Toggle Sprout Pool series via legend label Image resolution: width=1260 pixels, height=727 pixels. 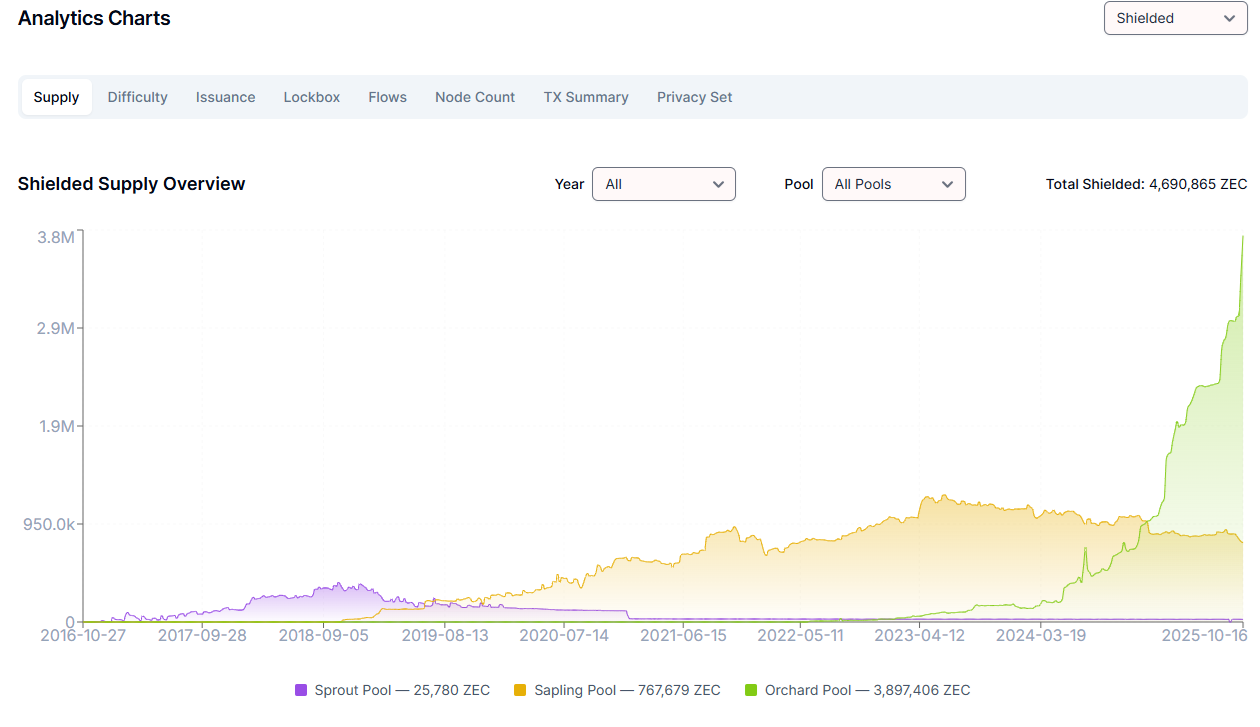pos(402,690)
